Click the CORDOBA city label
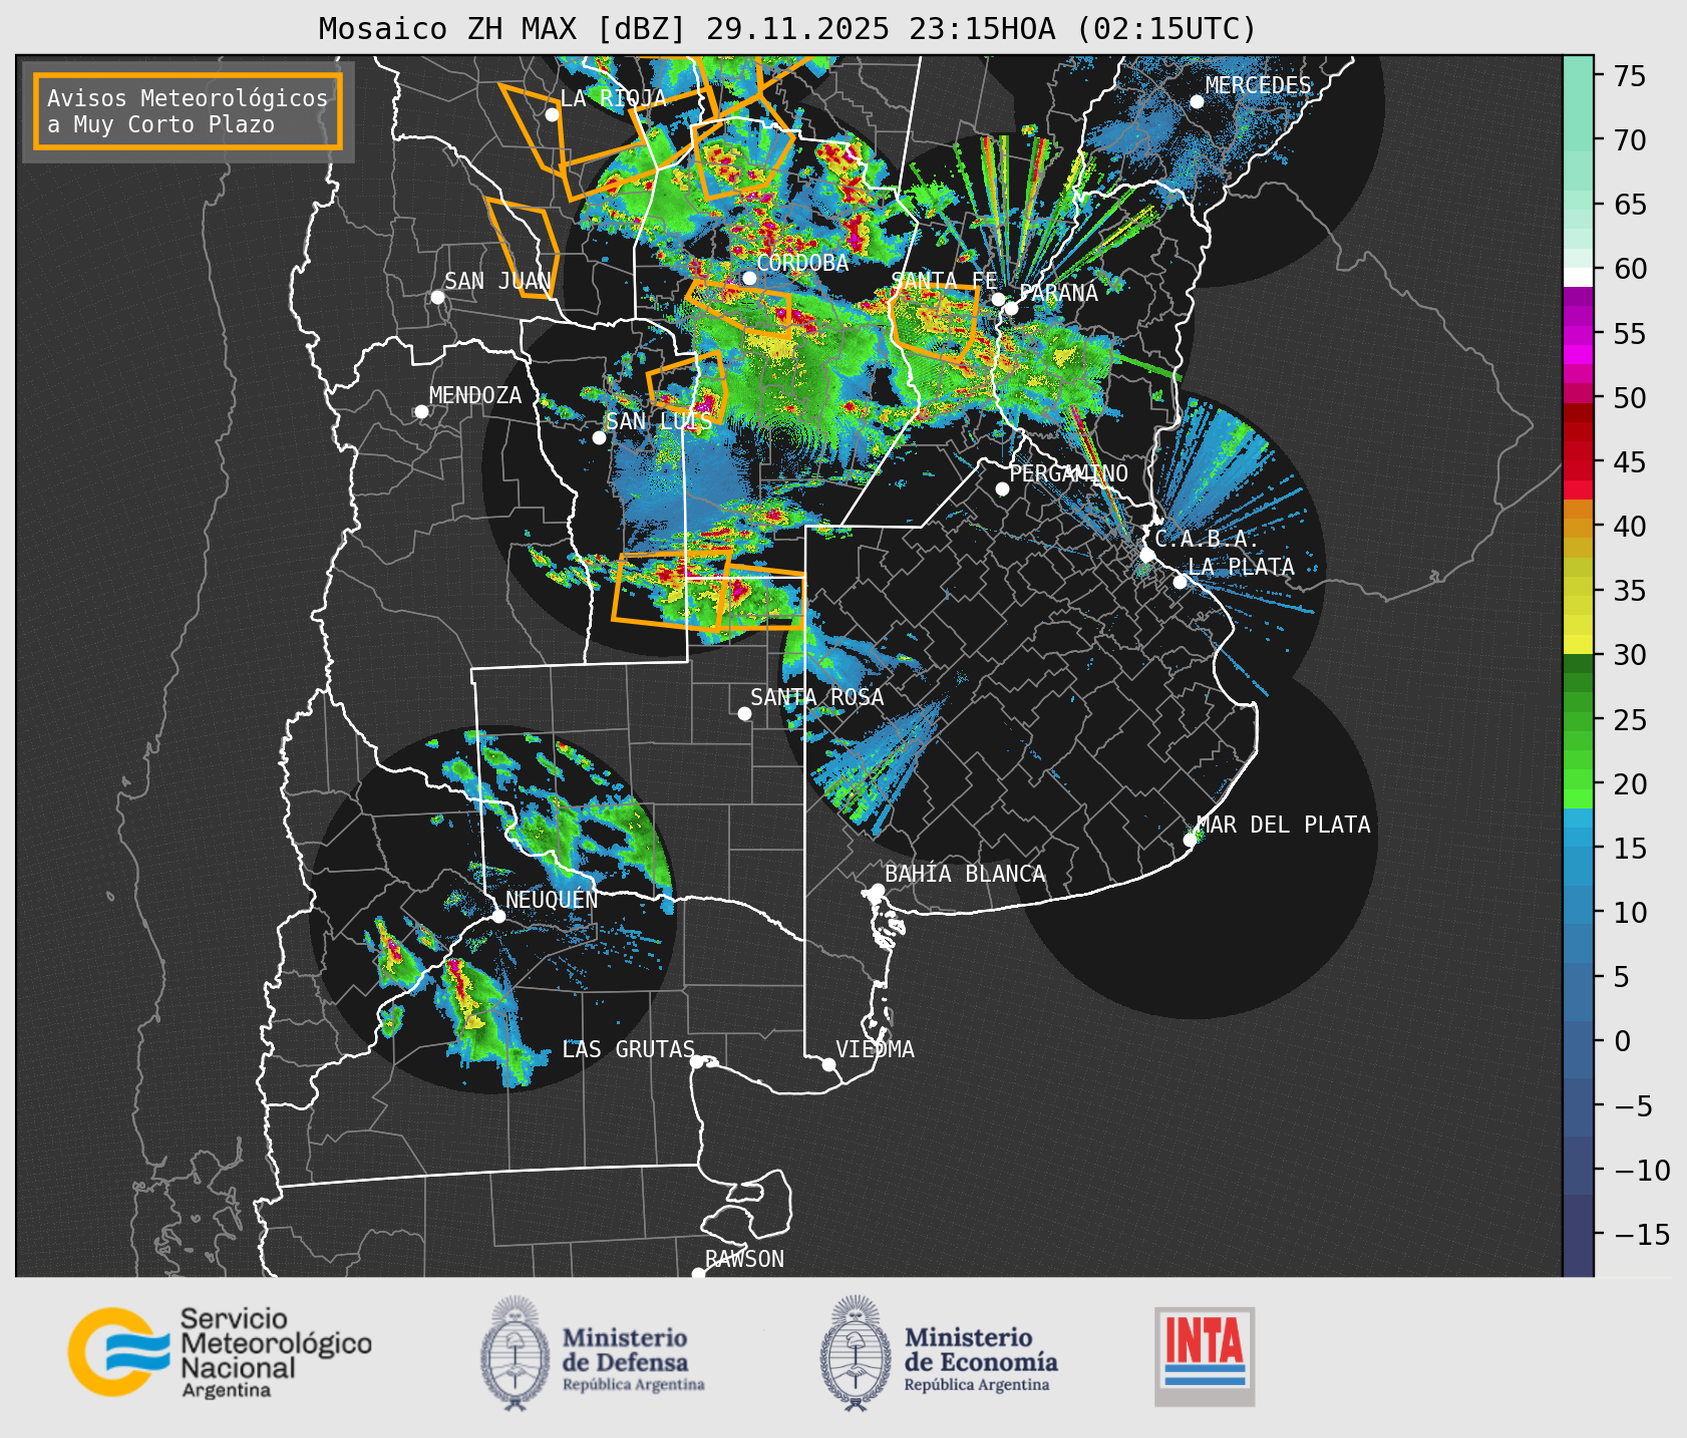Screen dimensions: 1687x1438 (x=802, y=263)
